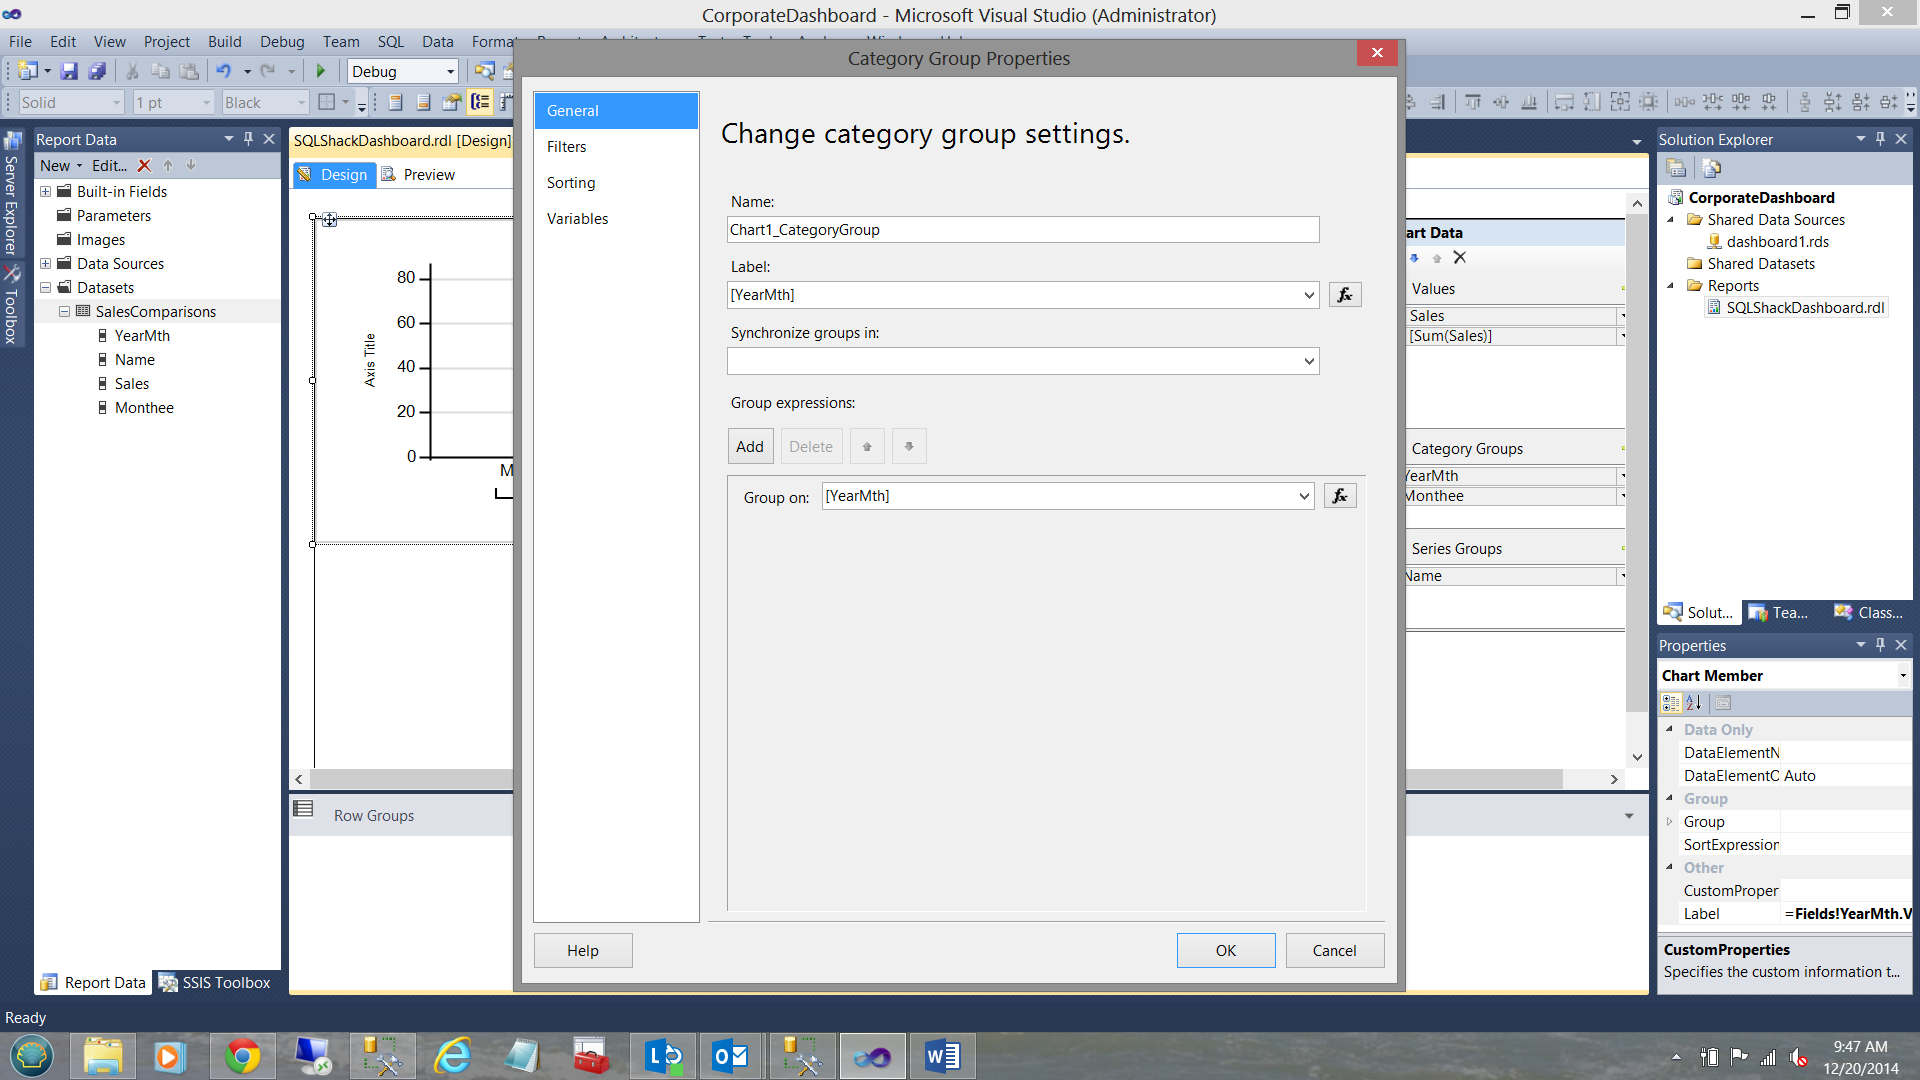The image size is (1920, 1080).
Task: Click the Name text field
Action: point(1022,230)
